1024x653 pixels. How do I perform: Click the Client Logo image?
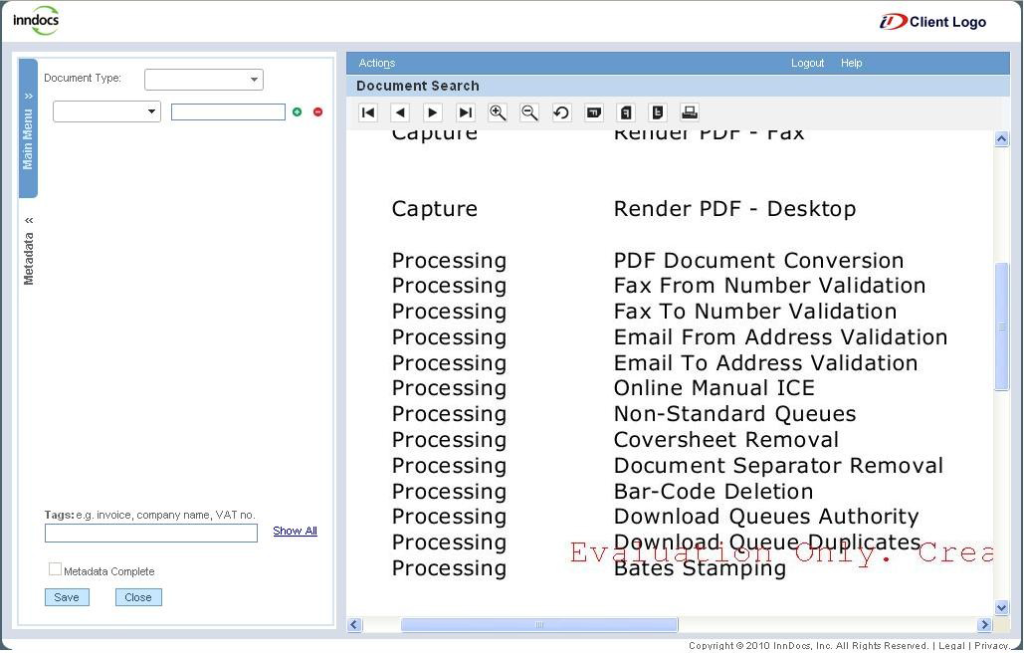click(x=933, y=22)
